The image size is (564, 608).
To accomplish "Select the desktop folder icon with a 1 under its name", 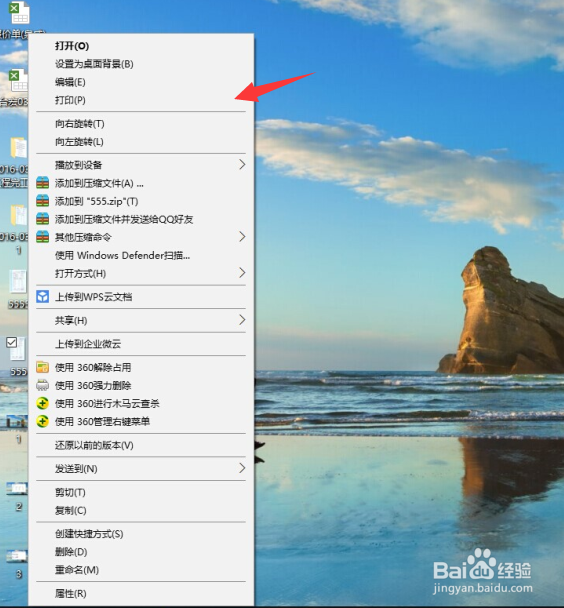I will tap(19, 216).
